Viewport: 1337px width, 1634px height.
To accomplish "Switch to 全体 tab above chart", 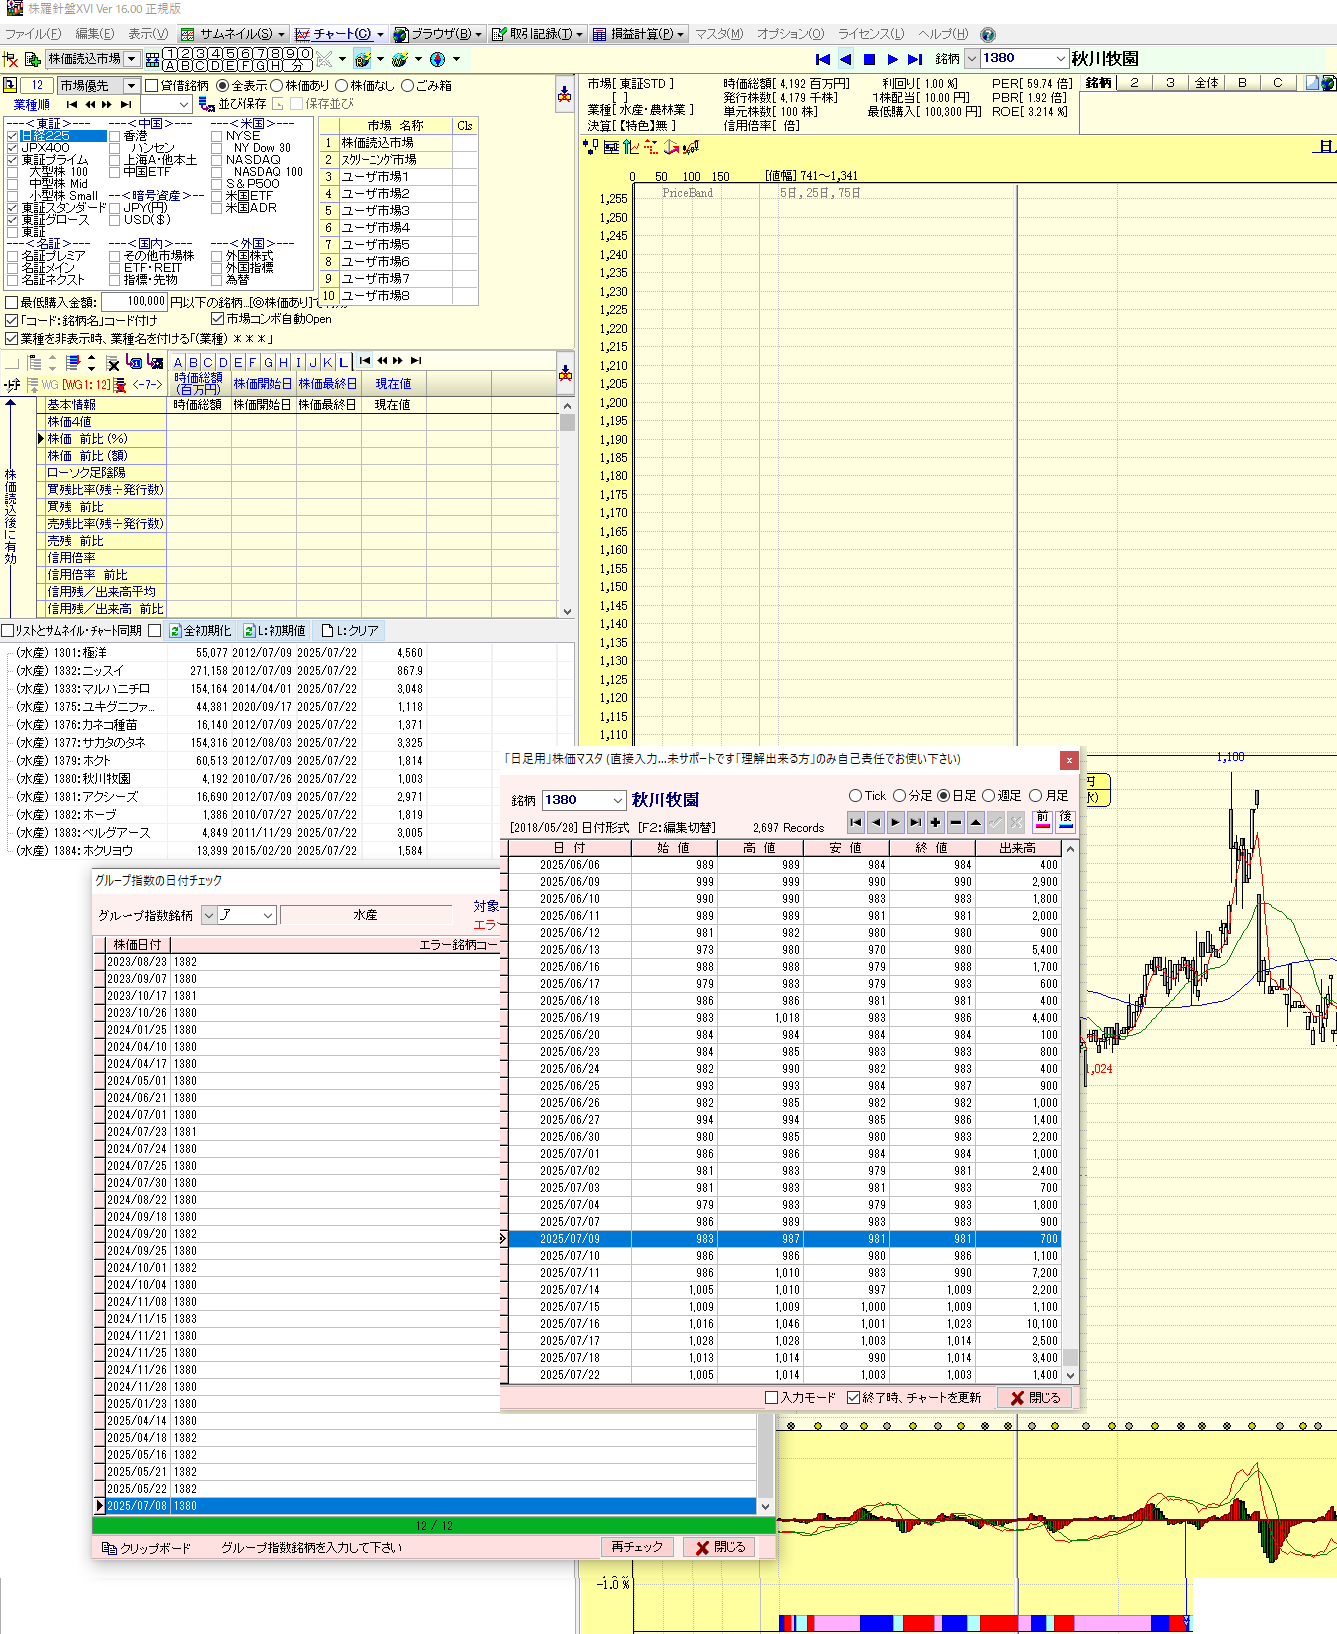I will click(x=1207, y=83).
